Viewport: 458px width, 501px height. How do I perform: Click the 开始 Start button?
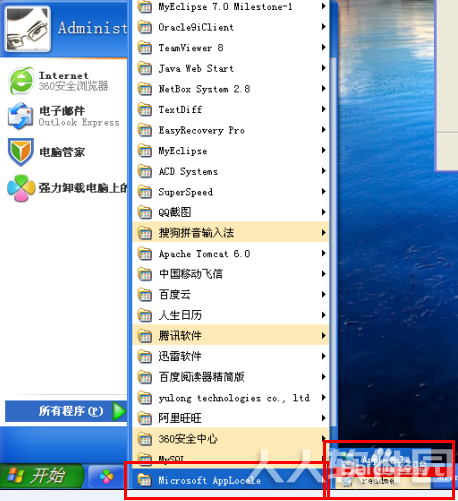42,476
